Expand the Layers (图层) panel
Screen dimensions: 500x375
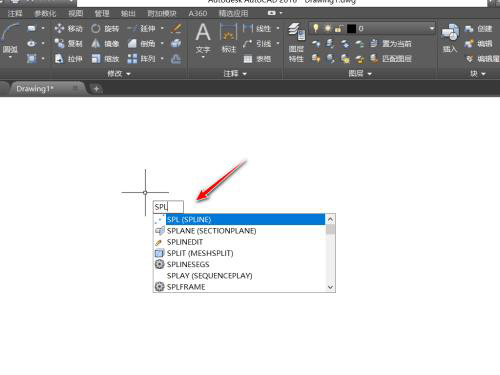(360, 73)
